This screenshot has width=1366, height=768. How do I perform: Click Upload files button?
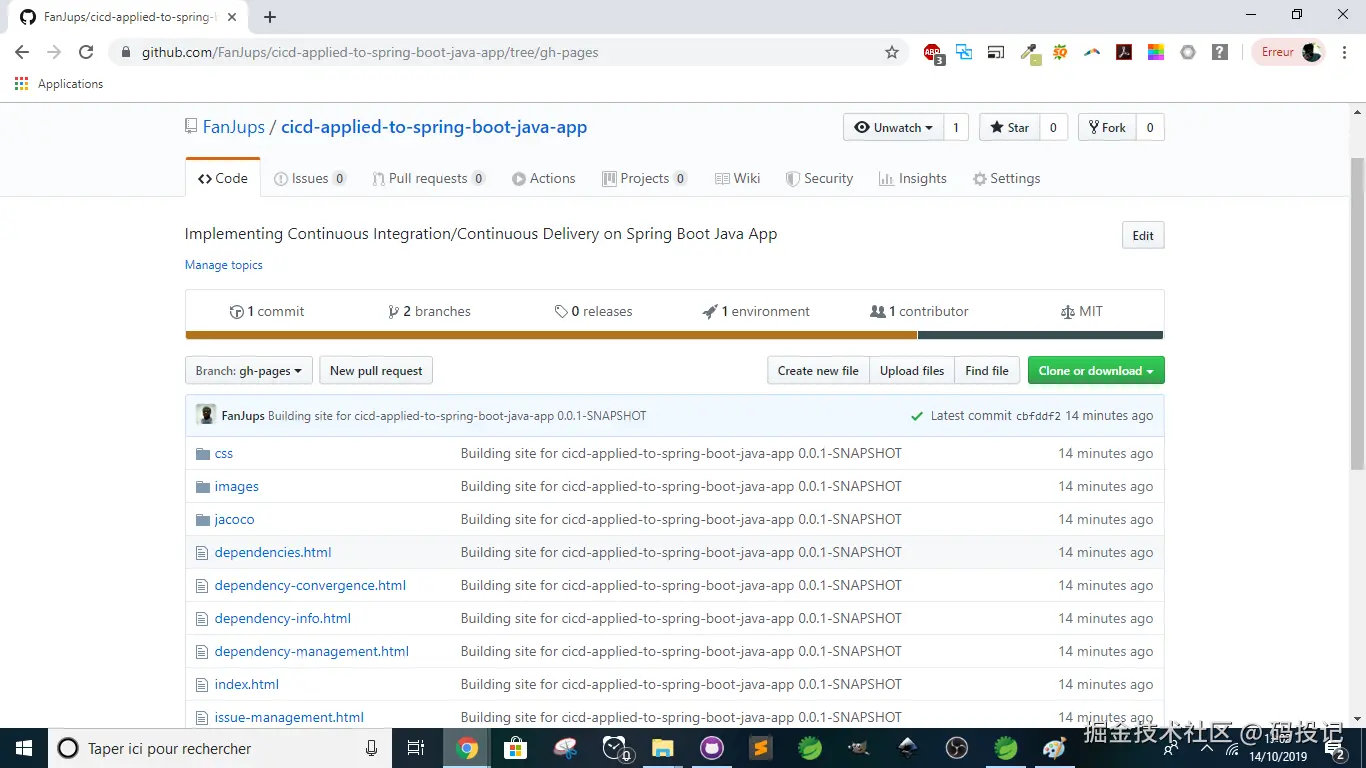pyautogui.click(x=912, y=371)
